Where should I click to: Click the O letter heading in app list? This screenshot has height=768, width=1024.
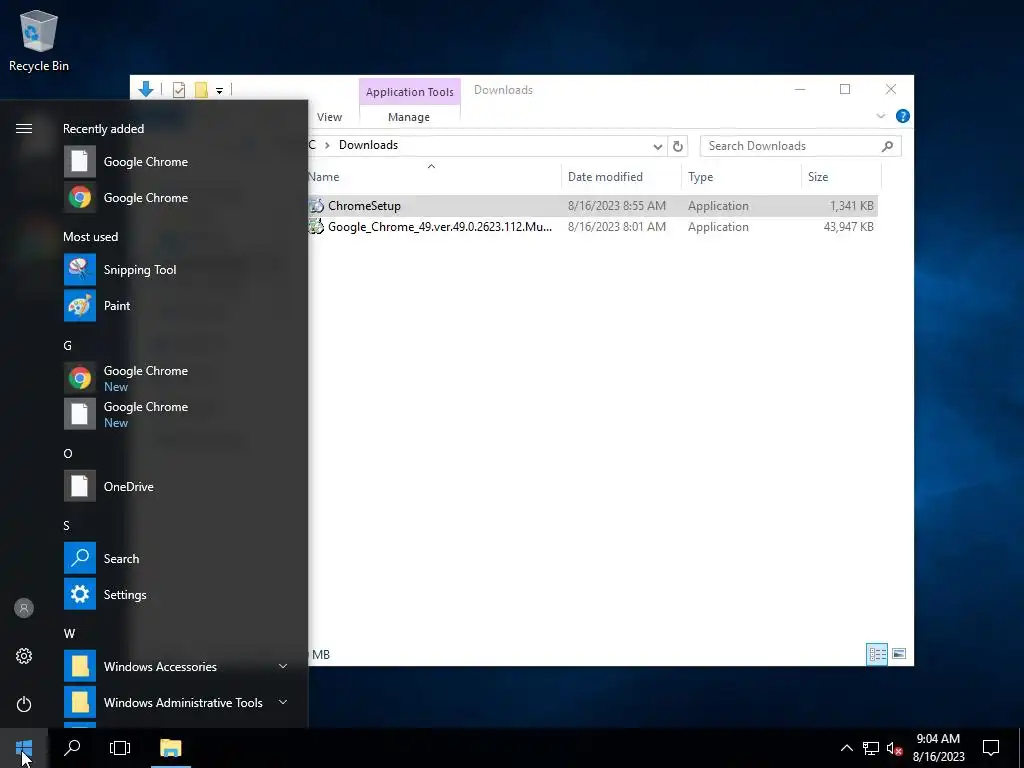coord(68,453)
